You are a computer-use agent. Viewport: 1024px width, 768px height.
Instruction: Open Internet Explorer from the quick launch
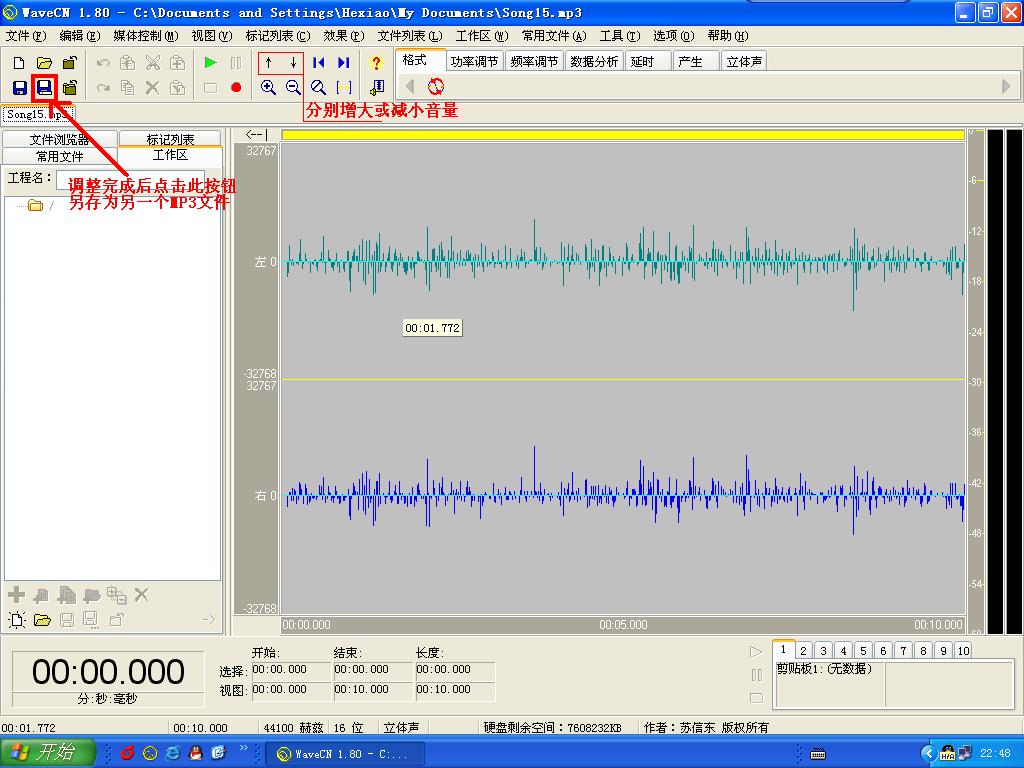point(172,753)
